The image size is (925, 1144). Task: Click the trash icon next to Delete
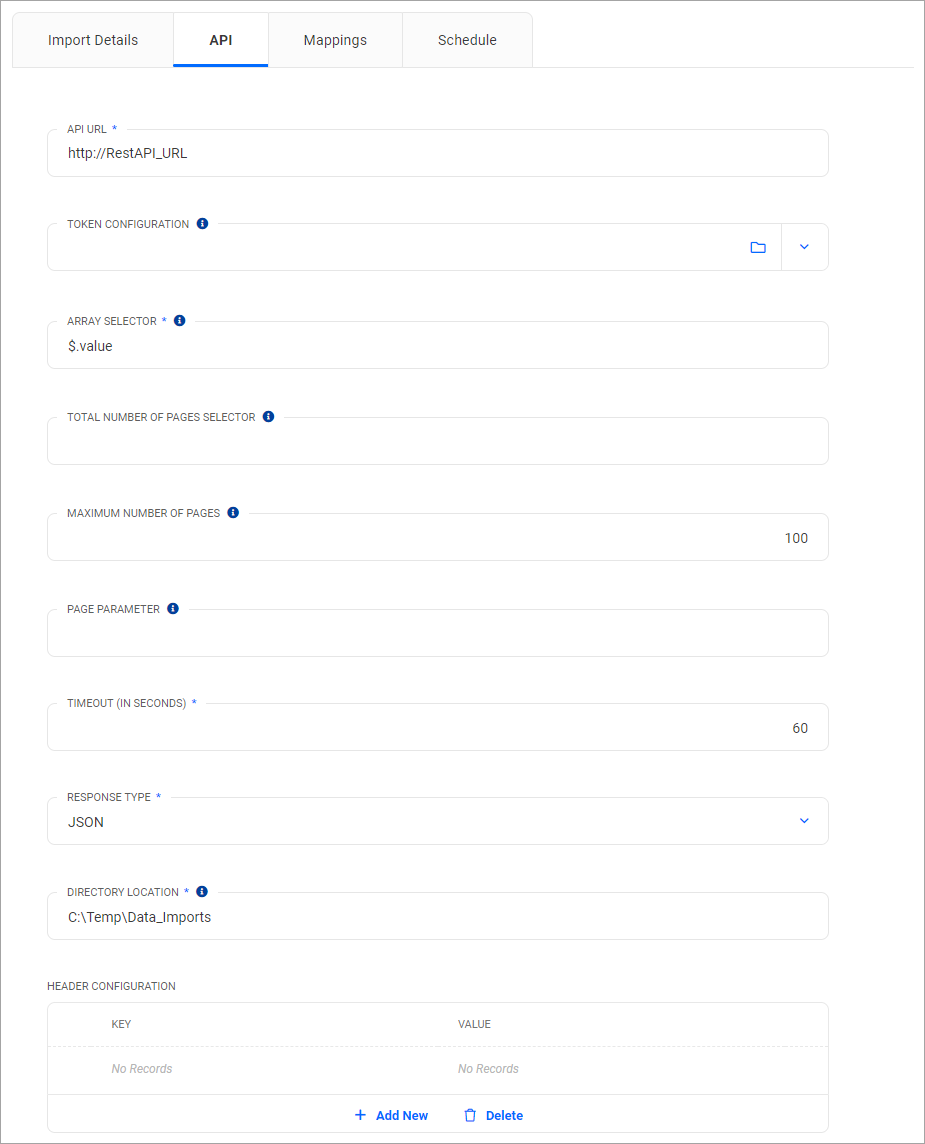coord(468,1114)
